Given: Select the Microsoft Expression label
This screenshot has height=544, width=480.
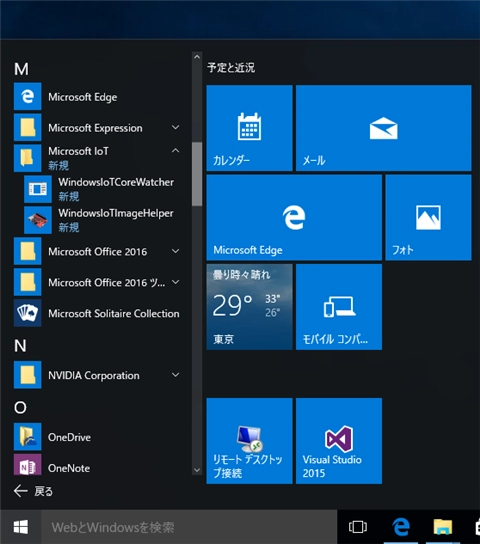Looking at the screenshot, I should [95, 128].
